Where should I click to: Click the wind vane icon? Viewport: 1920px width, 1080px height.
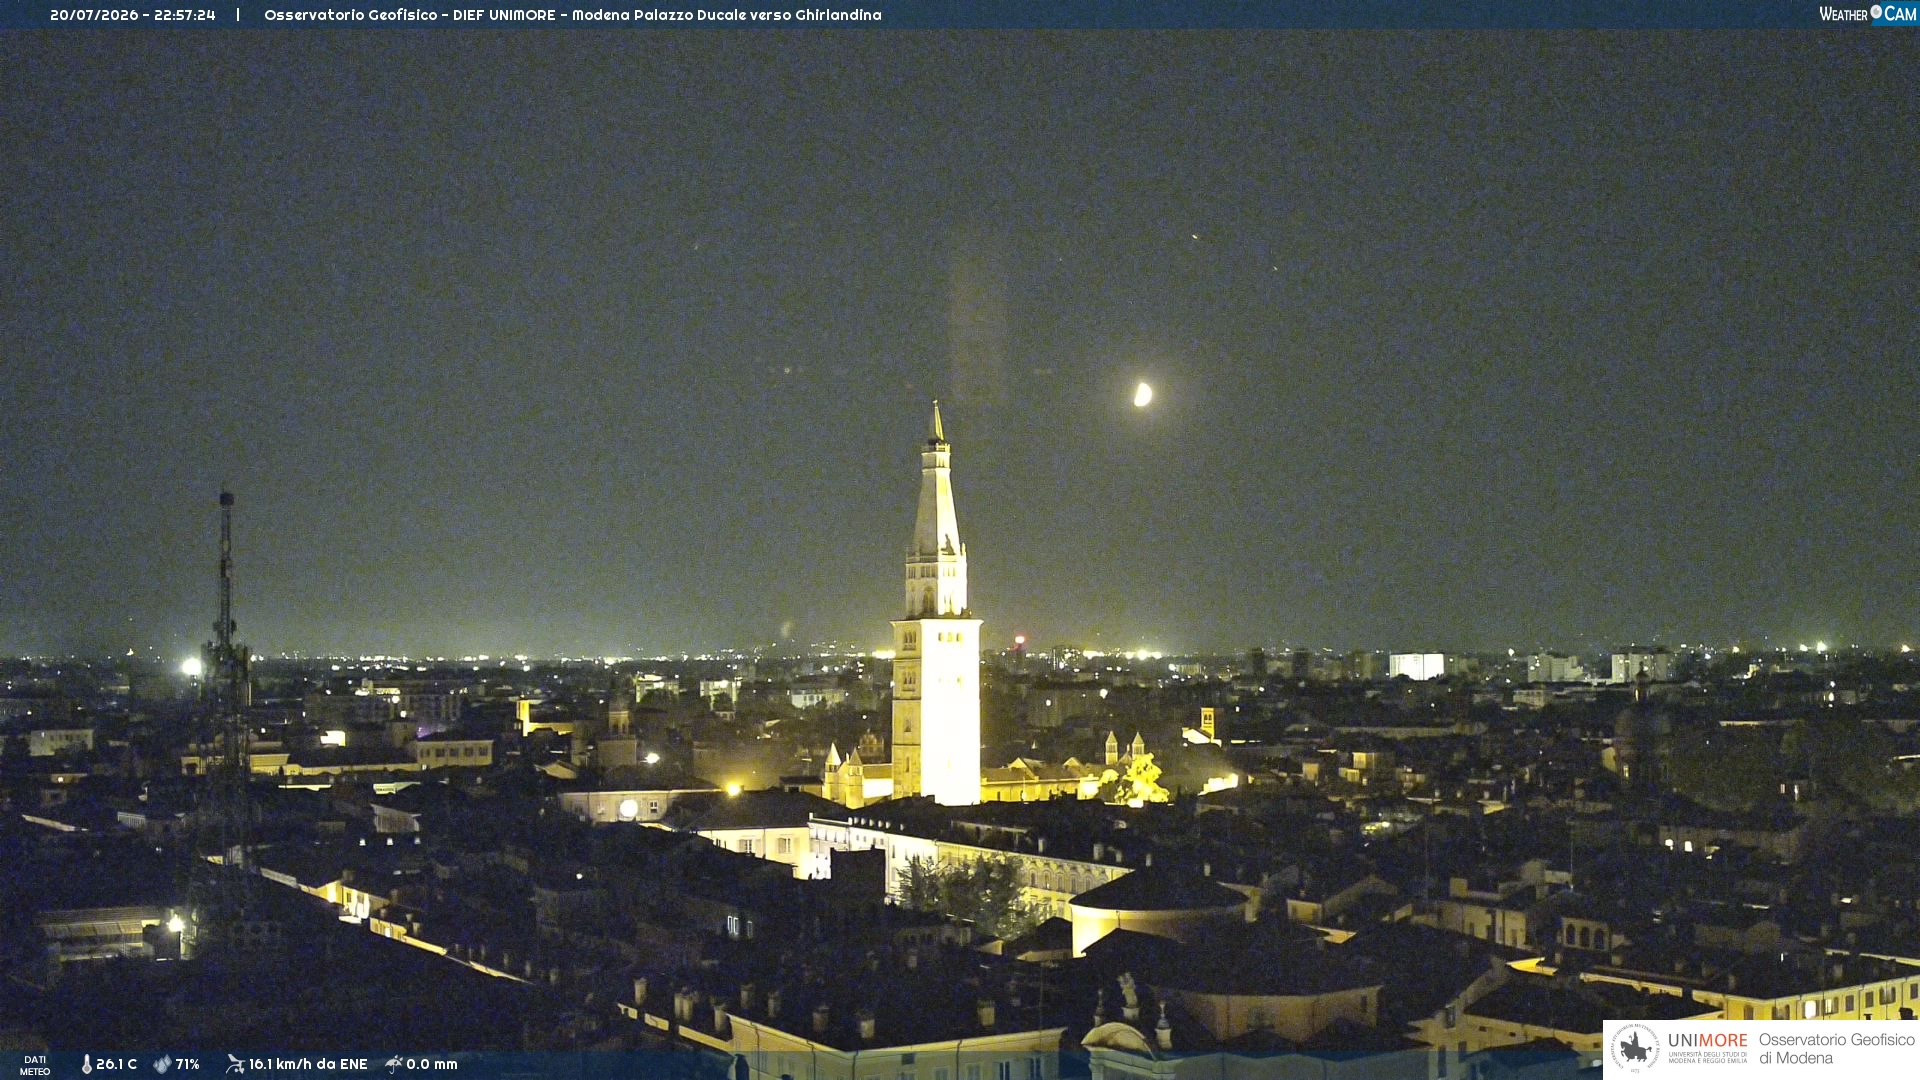235,1064
